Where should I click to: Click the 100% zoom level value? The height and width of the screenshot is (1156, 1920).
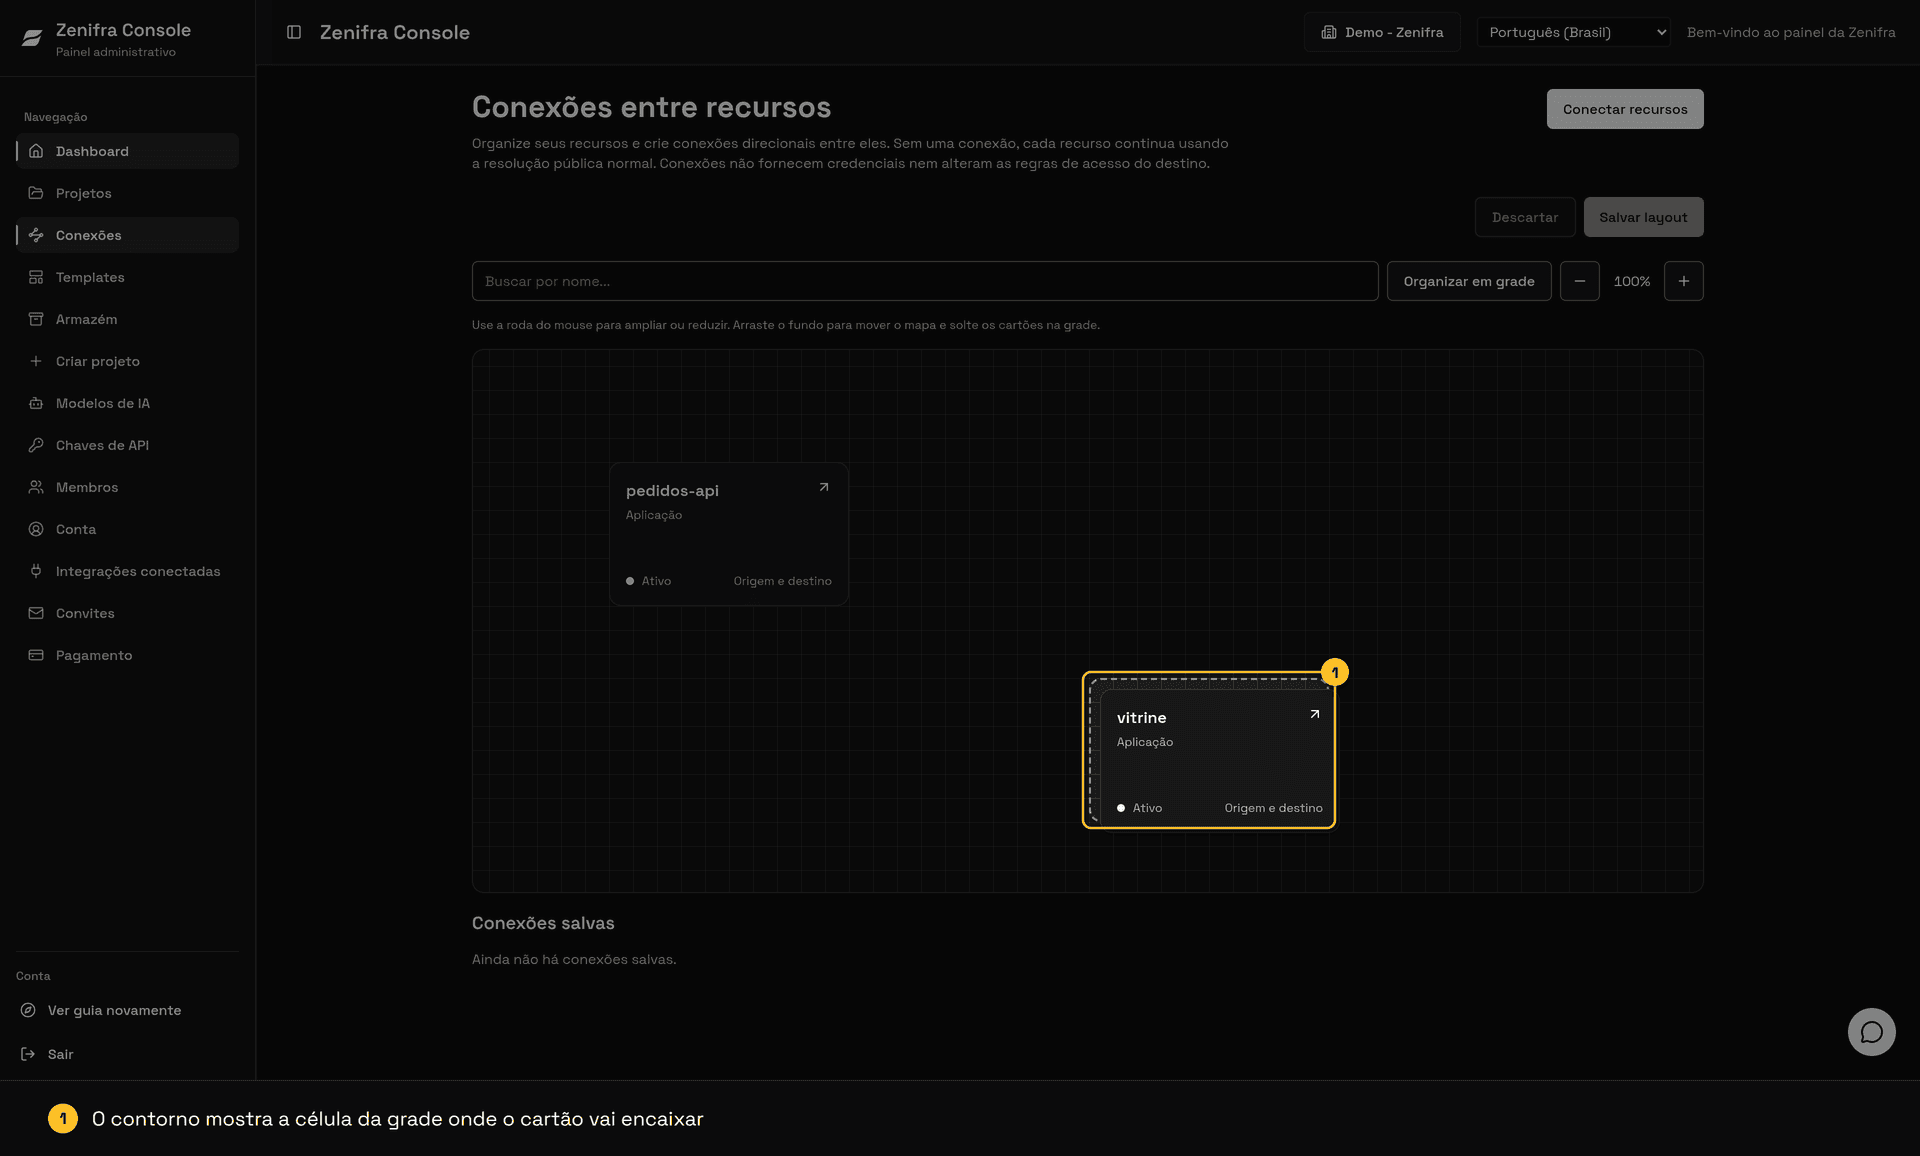1631,281
